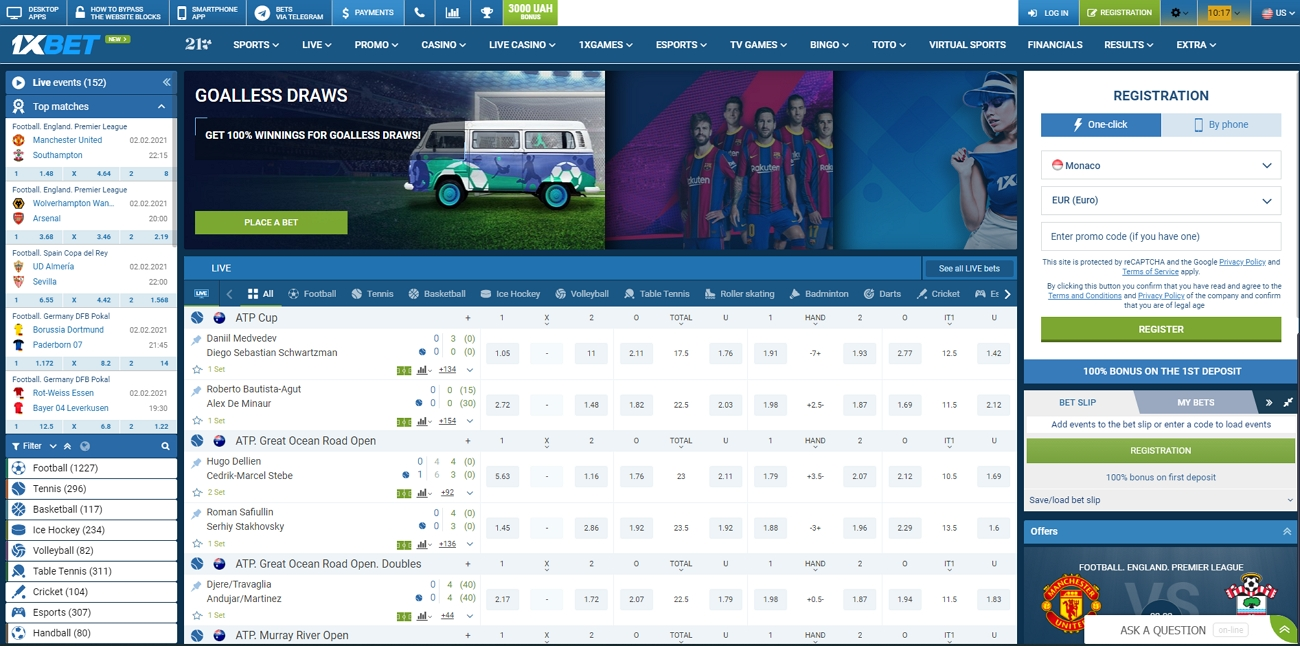Select odds 1.05 for Medvedev win
1300x646 pixels.
(502, 353)
